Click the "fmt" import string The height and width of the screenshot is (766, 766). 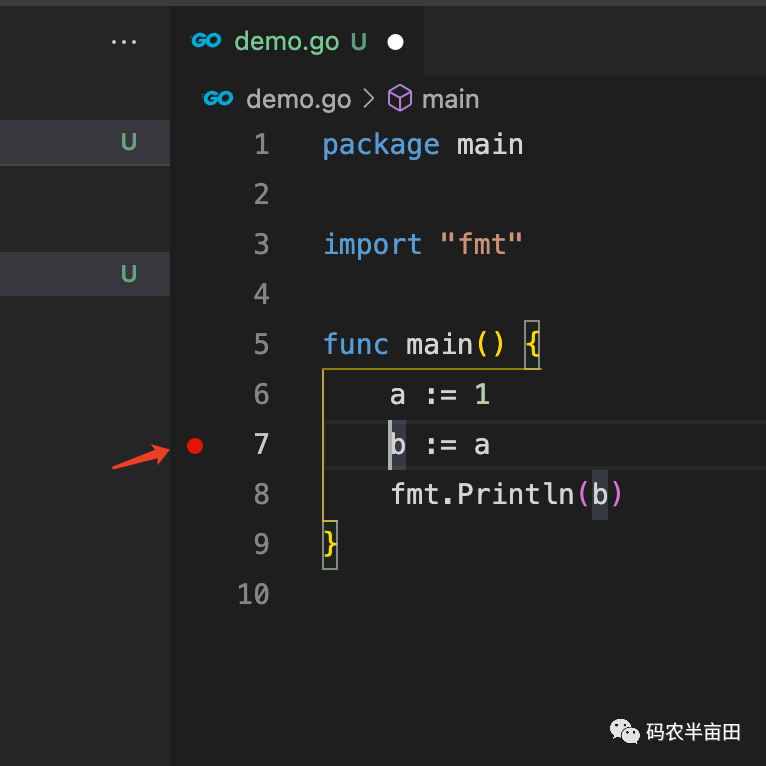[481, 245]
